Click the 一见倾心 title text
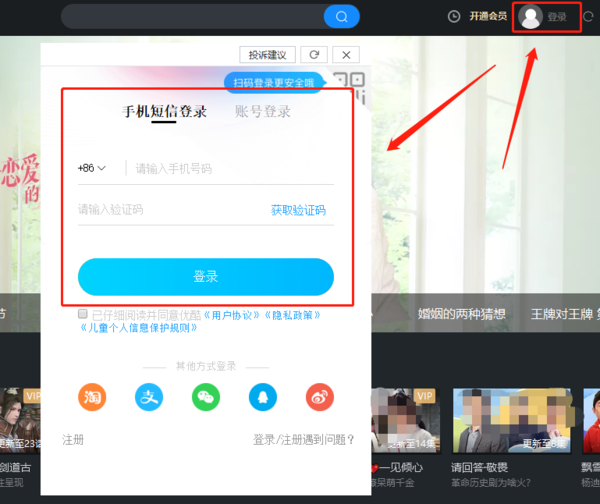This screenshot has width=600, height=504. [x=401, y=467]
